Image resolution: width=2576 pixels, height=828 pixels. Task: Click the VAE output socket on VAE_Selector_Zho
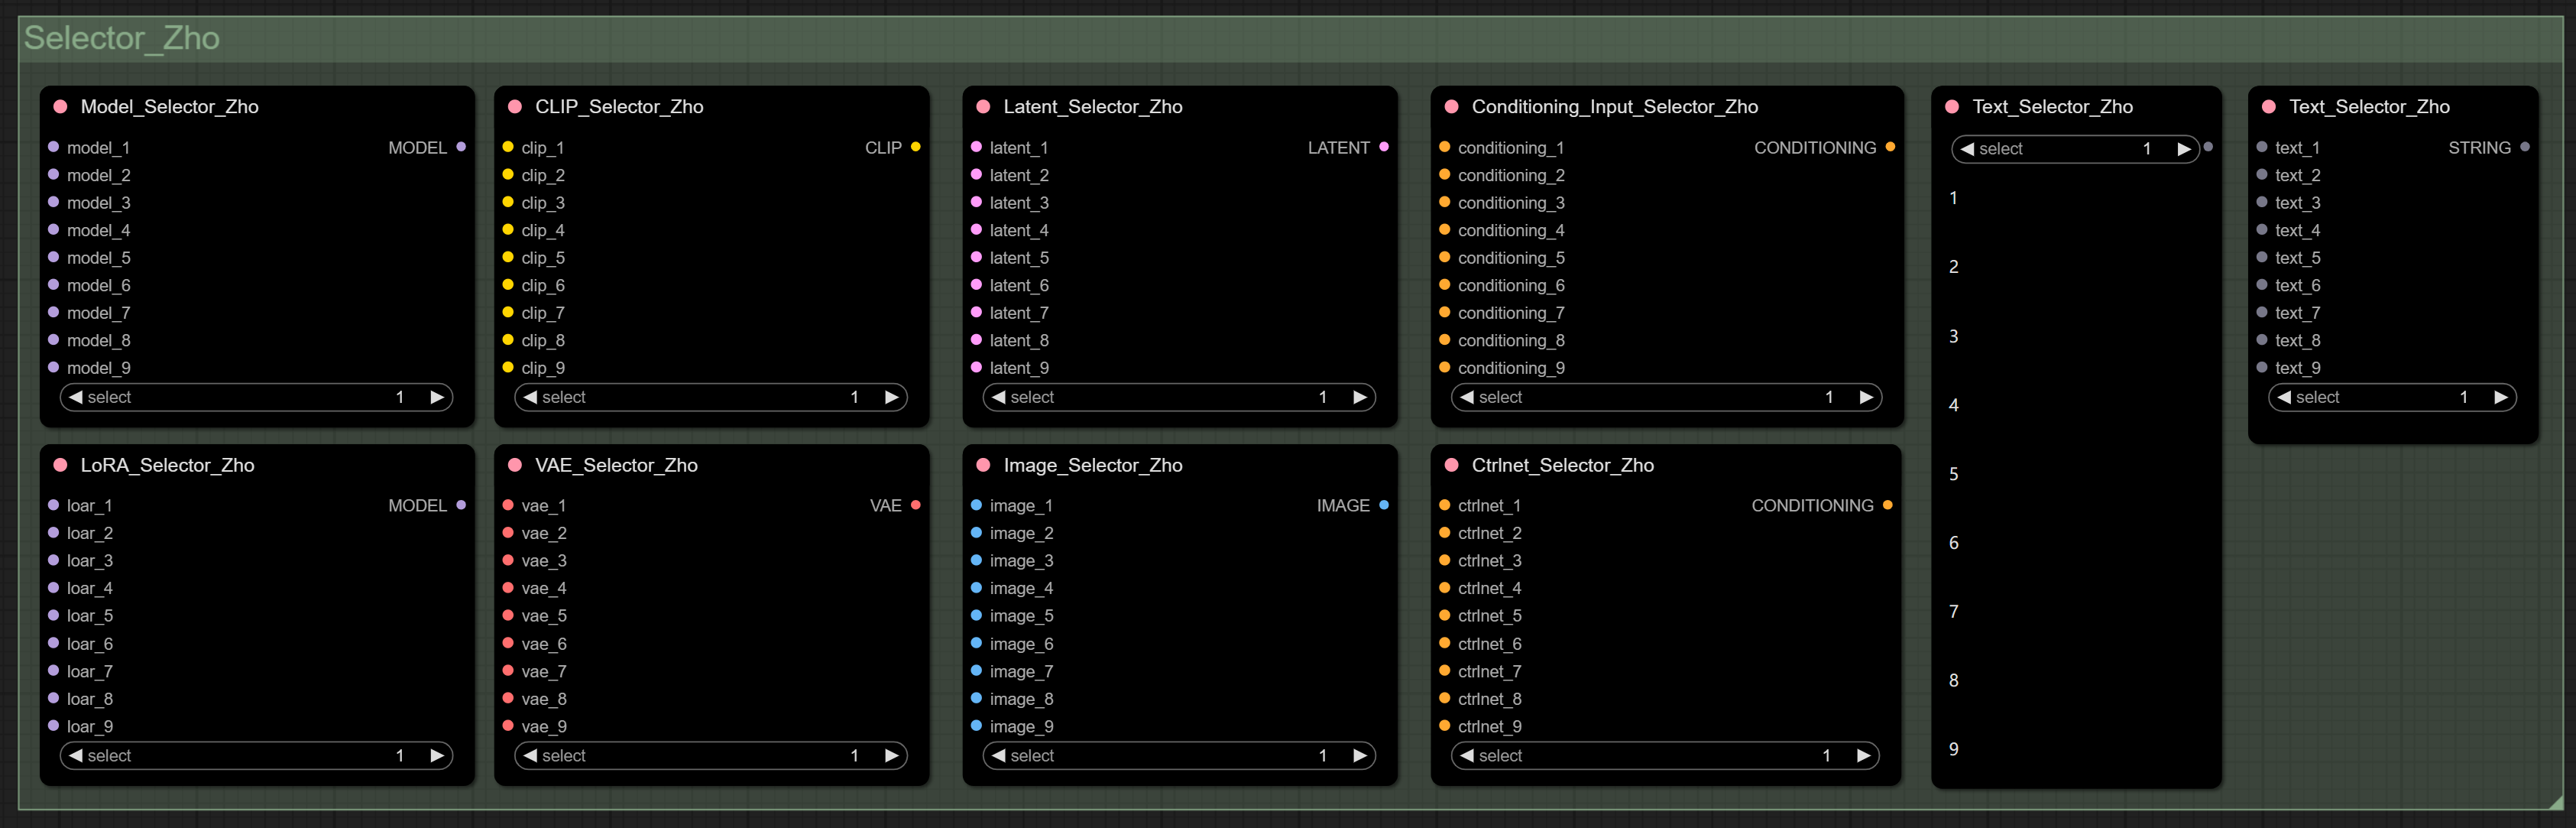(x=916, y=505)
